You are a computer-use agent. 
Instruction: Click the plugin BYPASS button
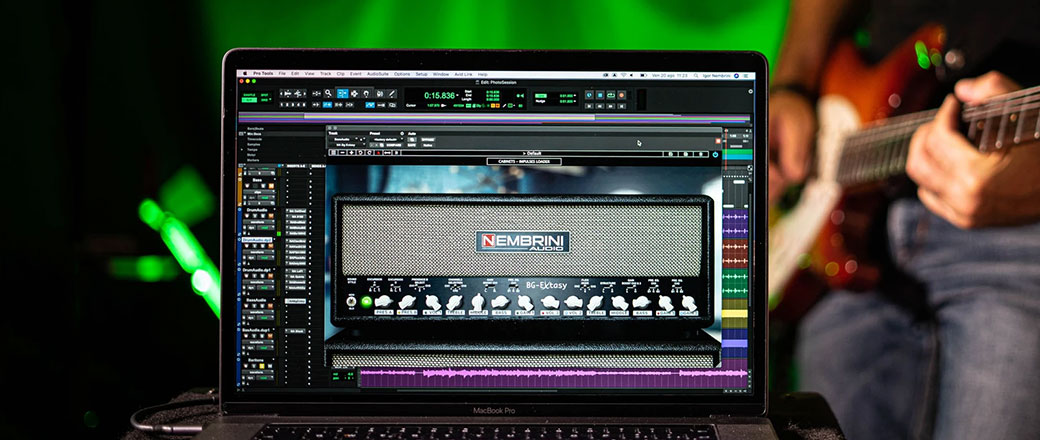(x=428, y=139)
